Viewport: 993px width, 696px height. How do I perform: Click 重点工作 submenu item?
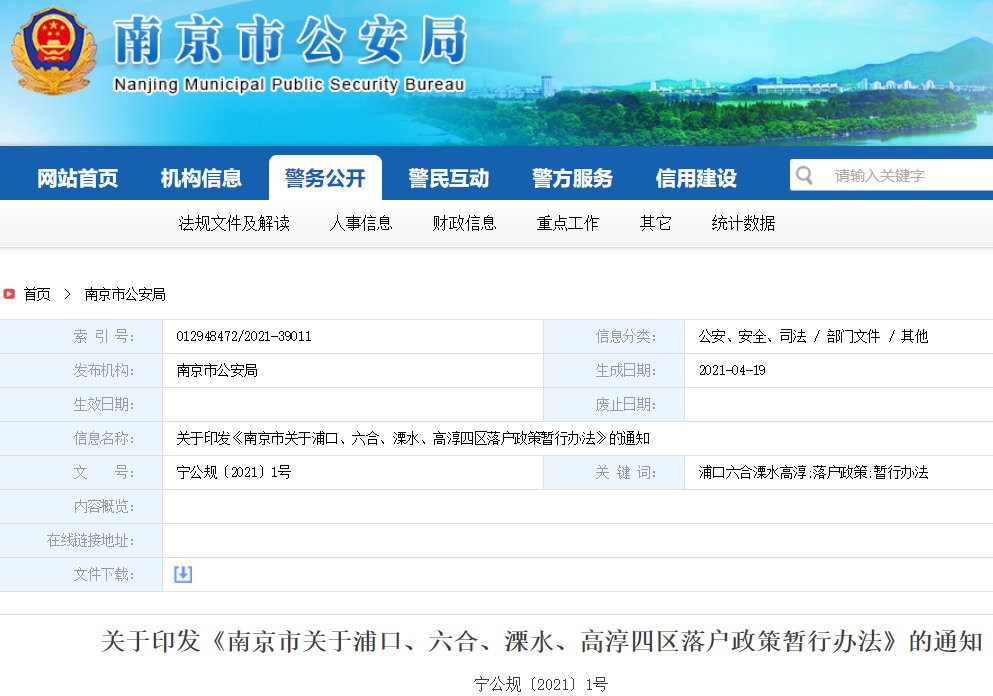click(568, 223)
